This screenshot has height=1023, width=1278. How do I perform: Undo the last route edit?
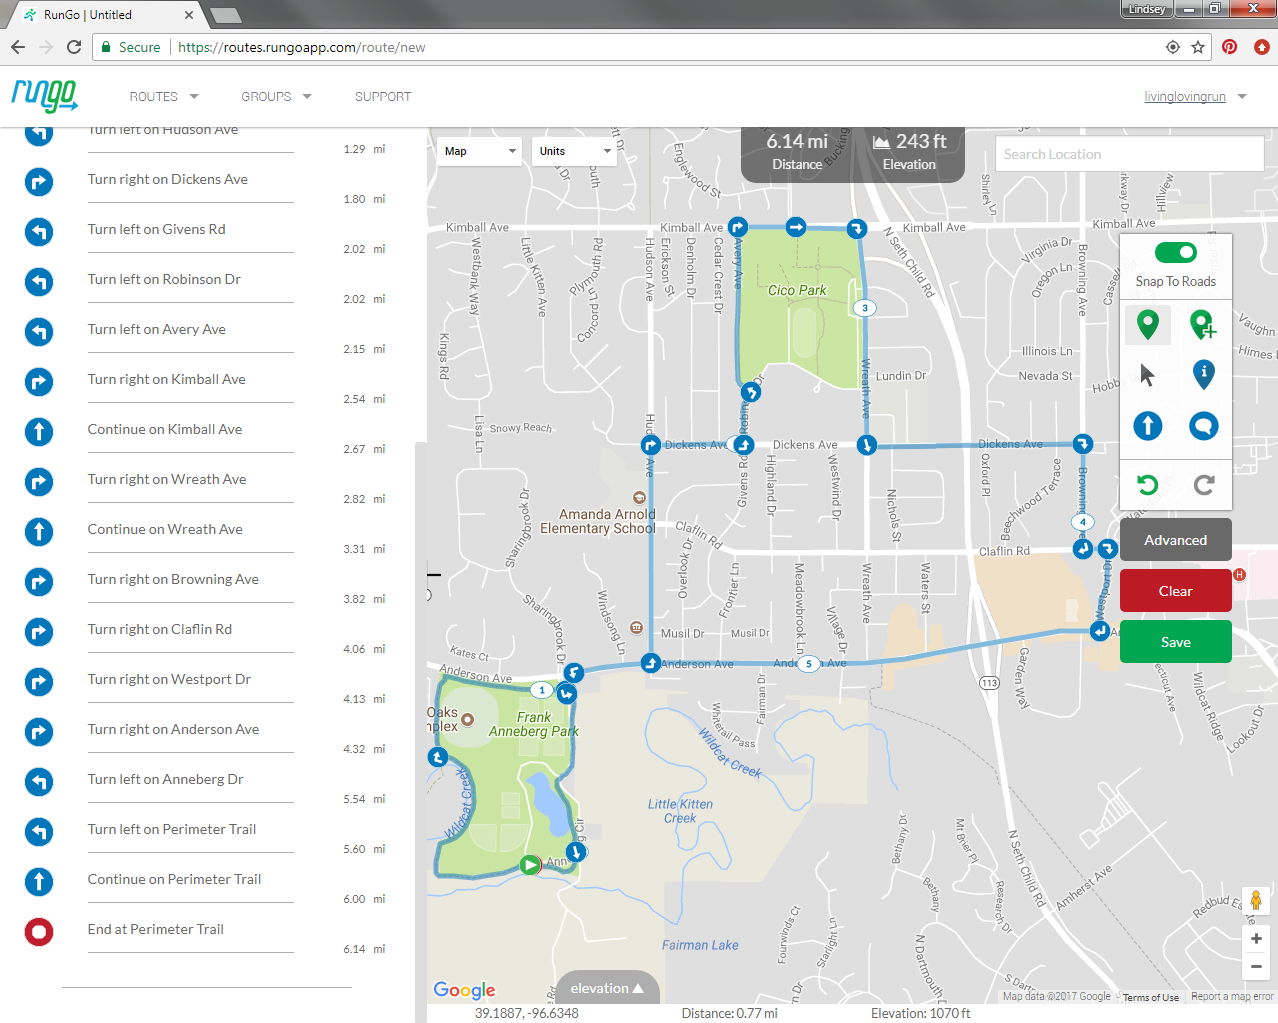click(1147, 485)
